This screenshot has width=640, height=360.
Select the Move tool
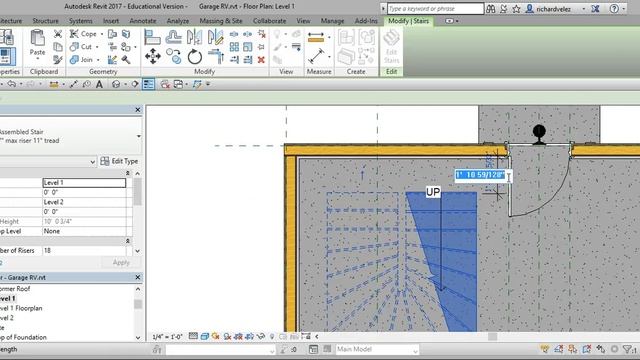(152, 56)
